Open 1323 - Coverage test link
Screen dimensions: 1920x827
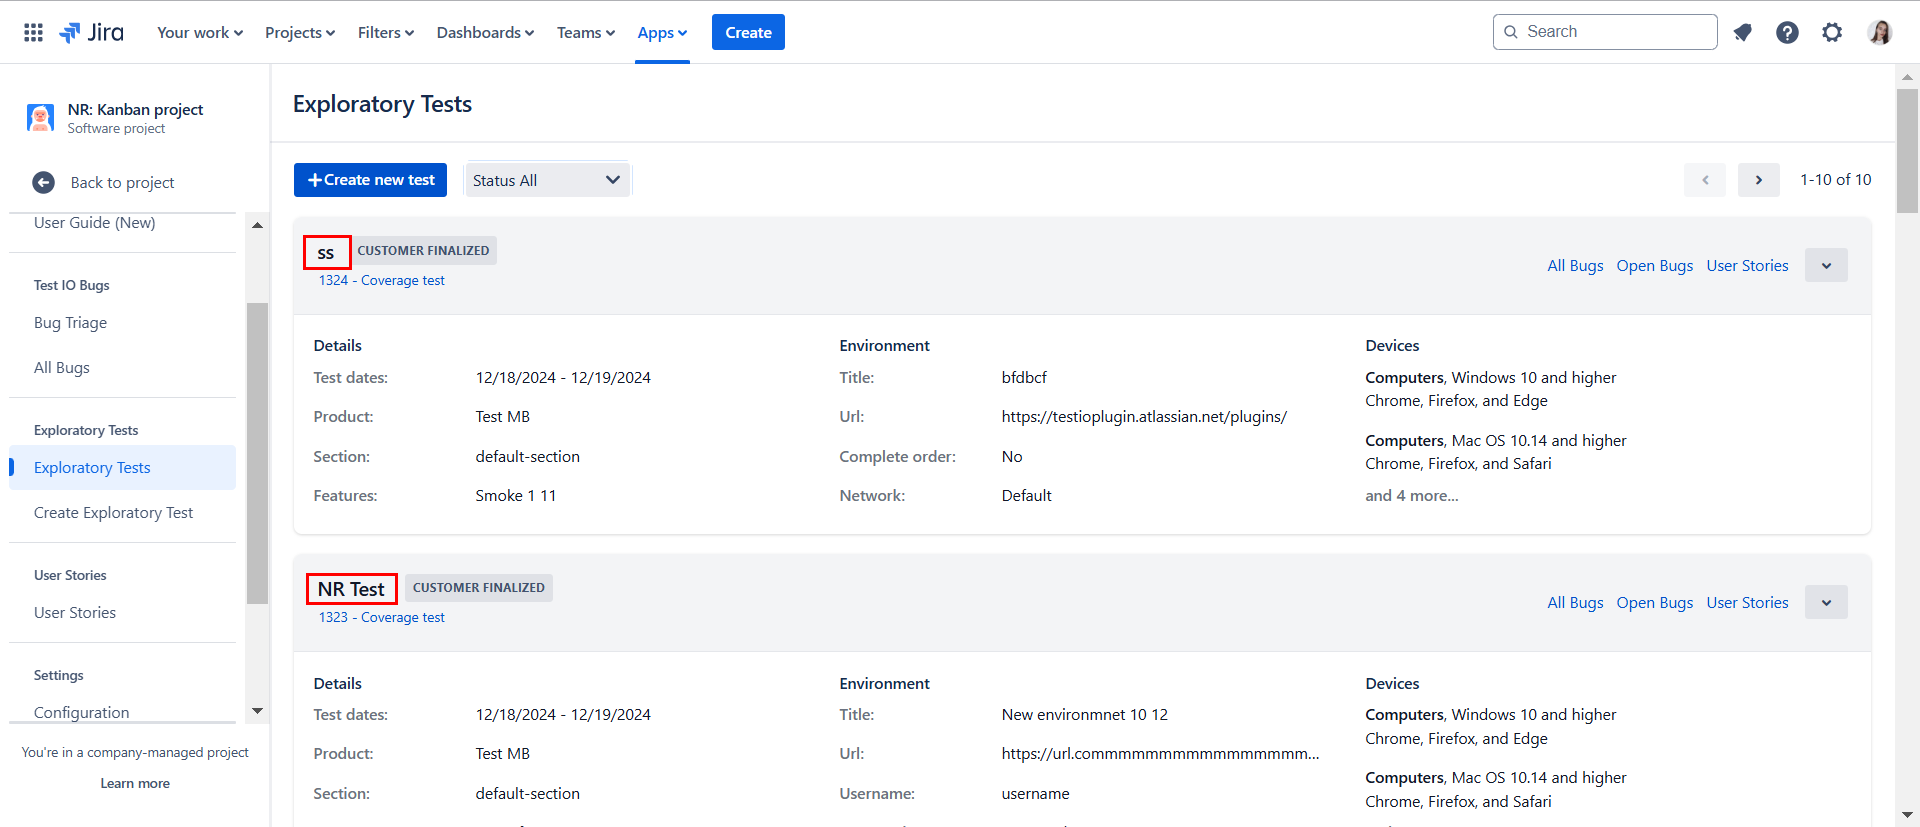pos(381,618)
